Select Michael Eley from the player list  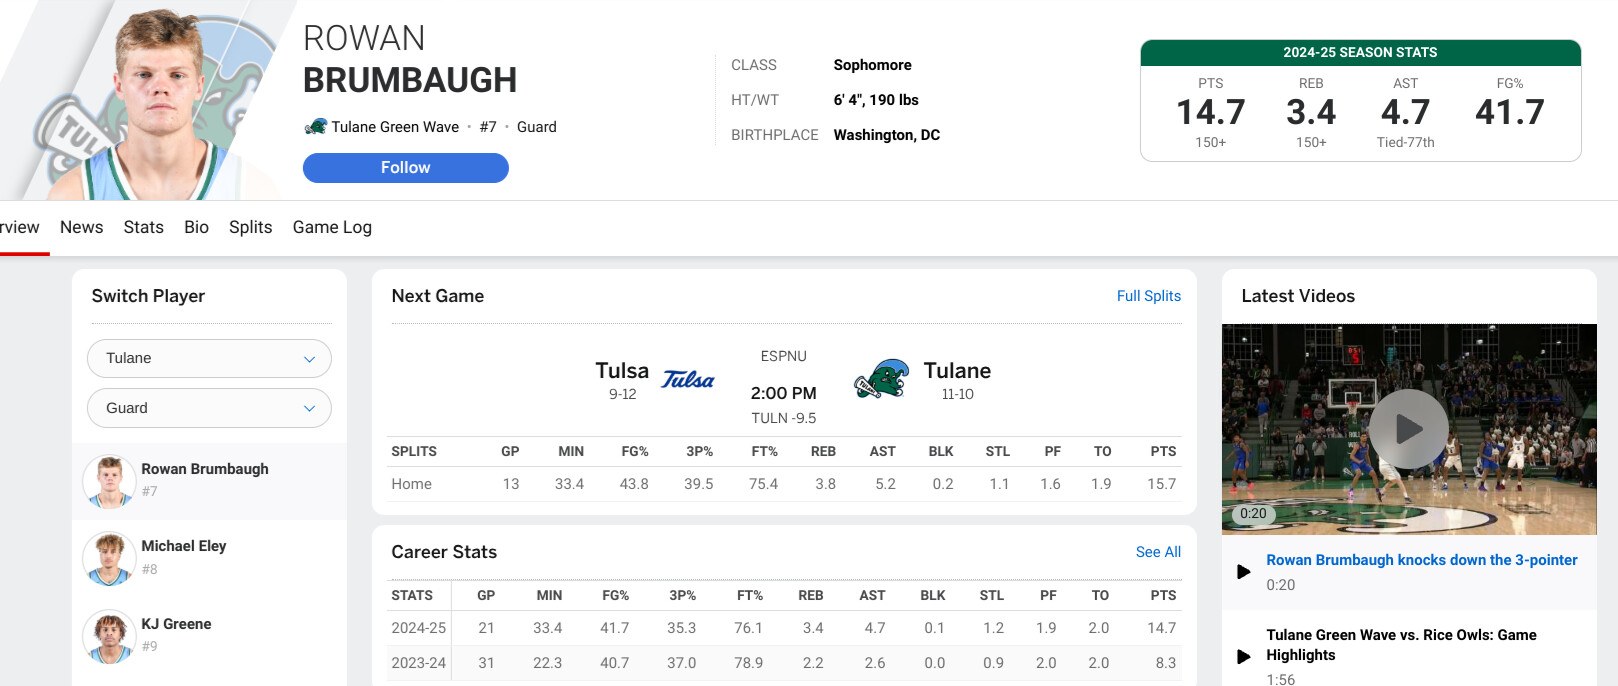184,546
